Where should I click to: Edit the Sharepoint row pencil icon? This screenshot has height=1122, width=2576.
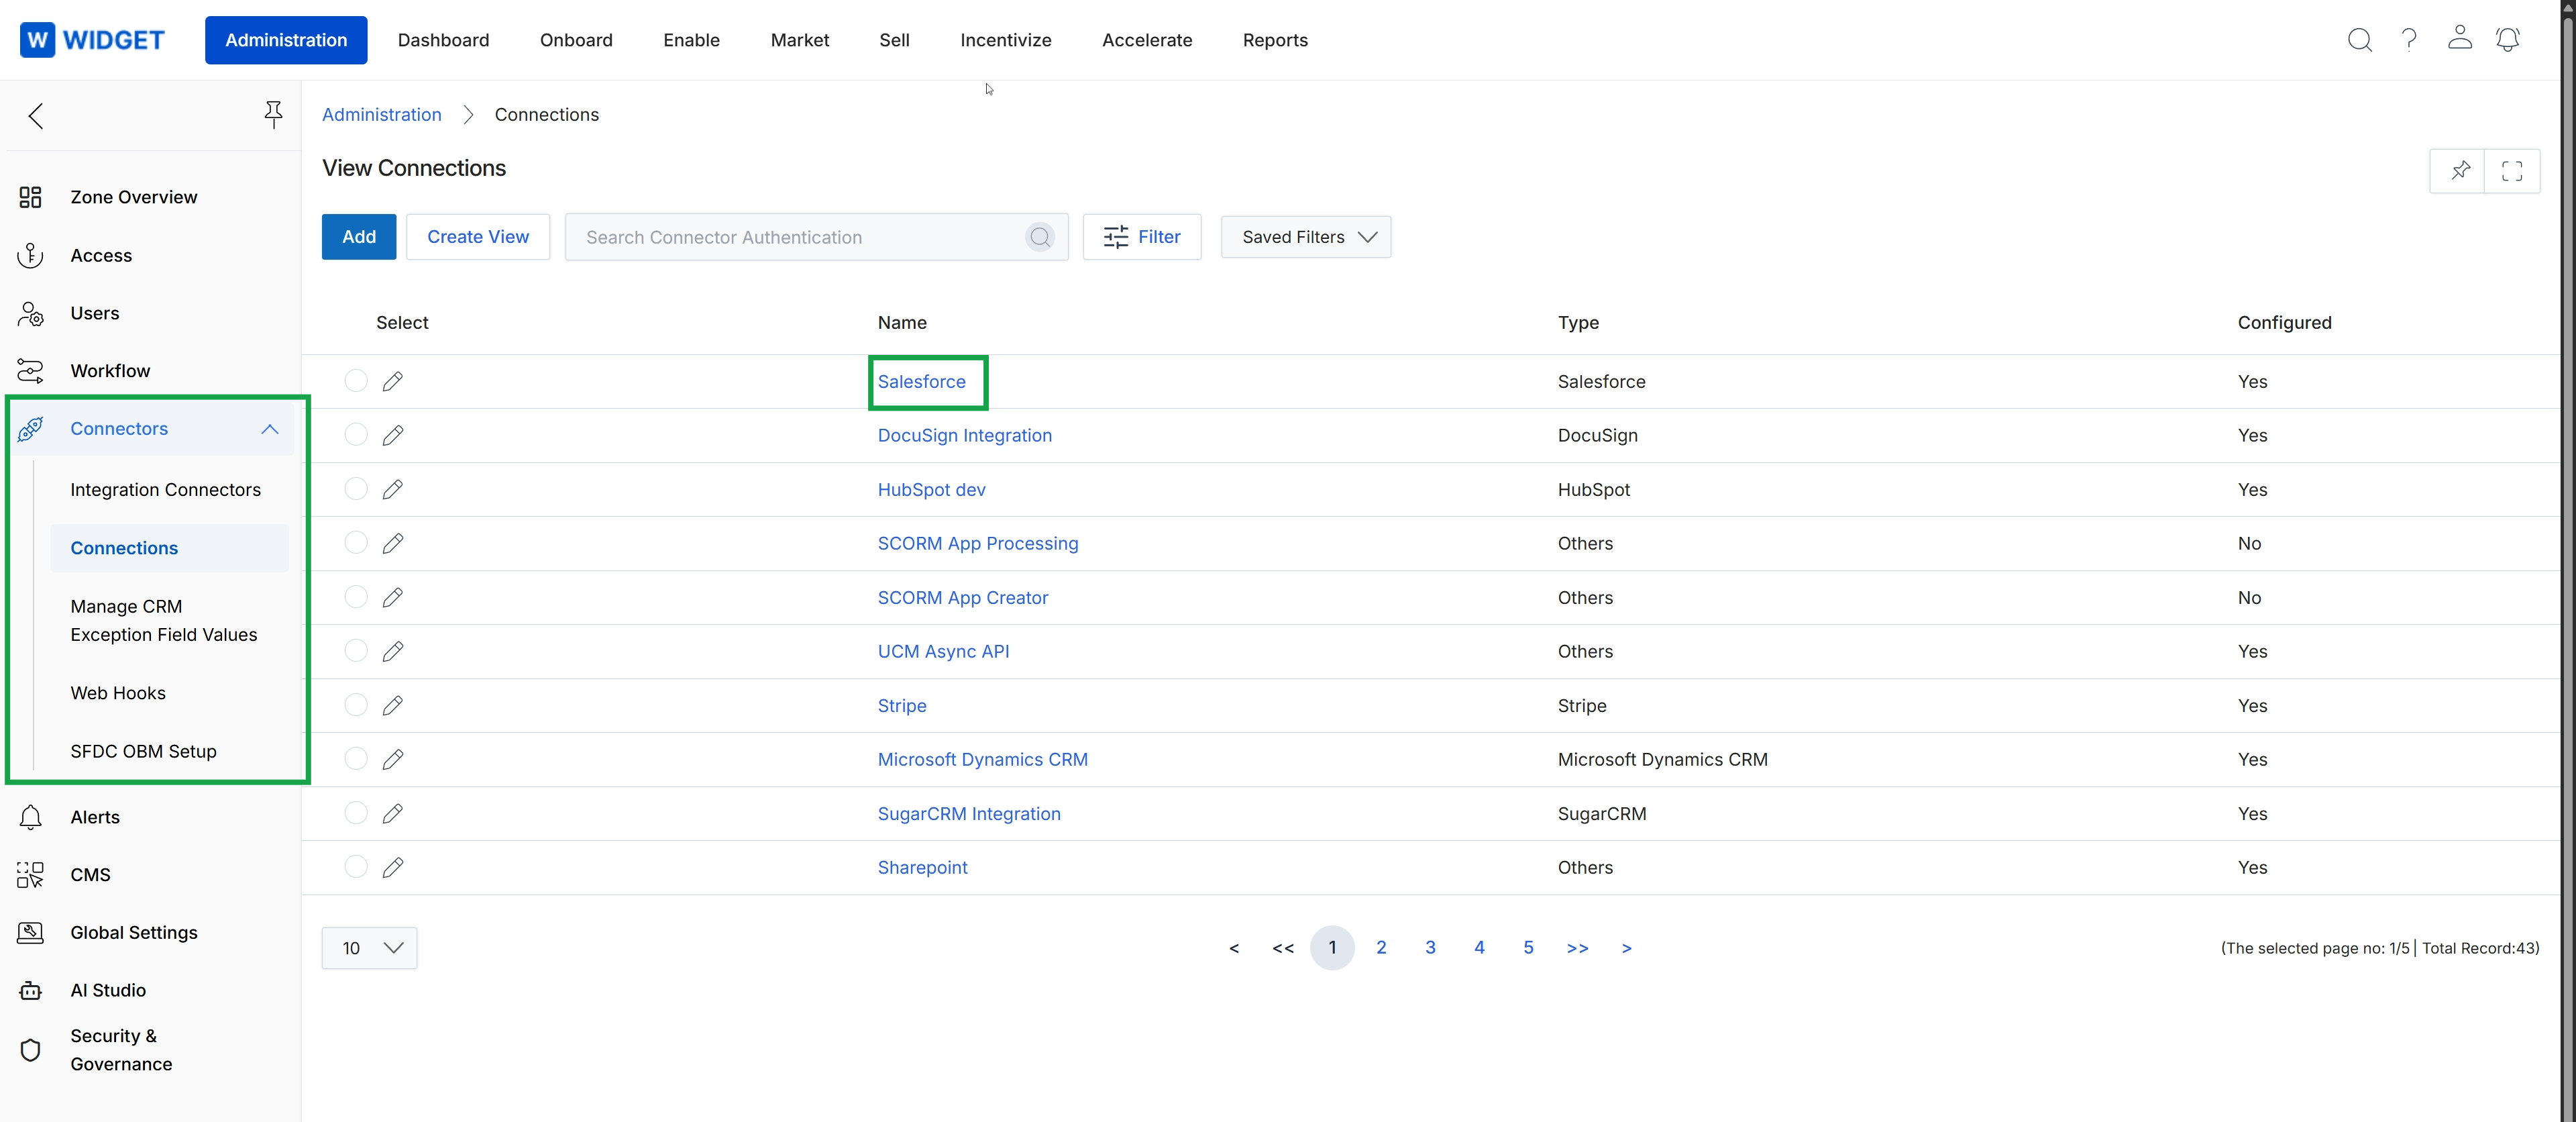pos(393,868)
